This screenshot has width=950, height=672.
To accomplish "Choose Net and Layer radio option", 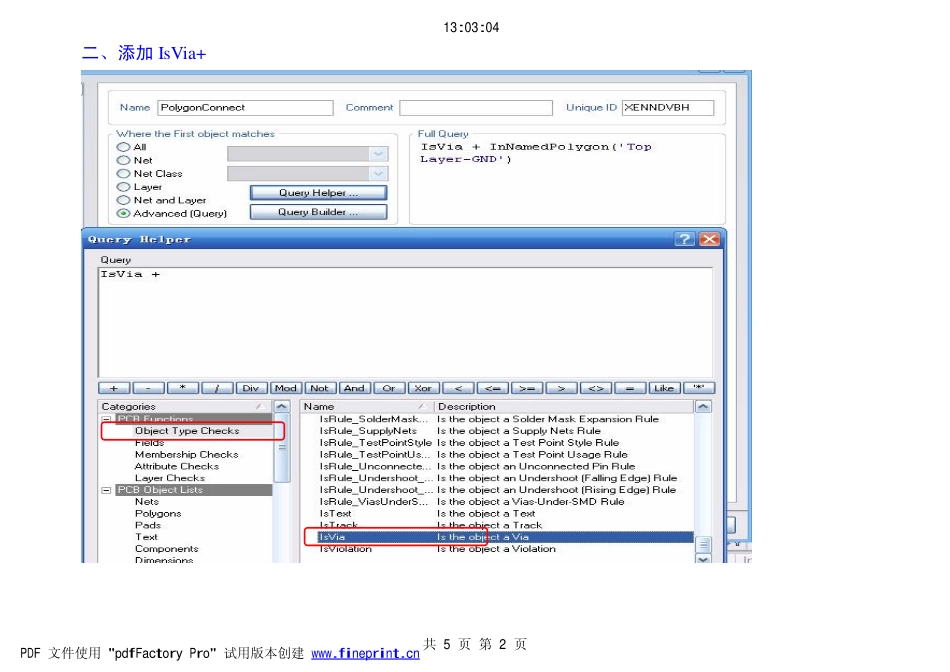I will [124, 200].
